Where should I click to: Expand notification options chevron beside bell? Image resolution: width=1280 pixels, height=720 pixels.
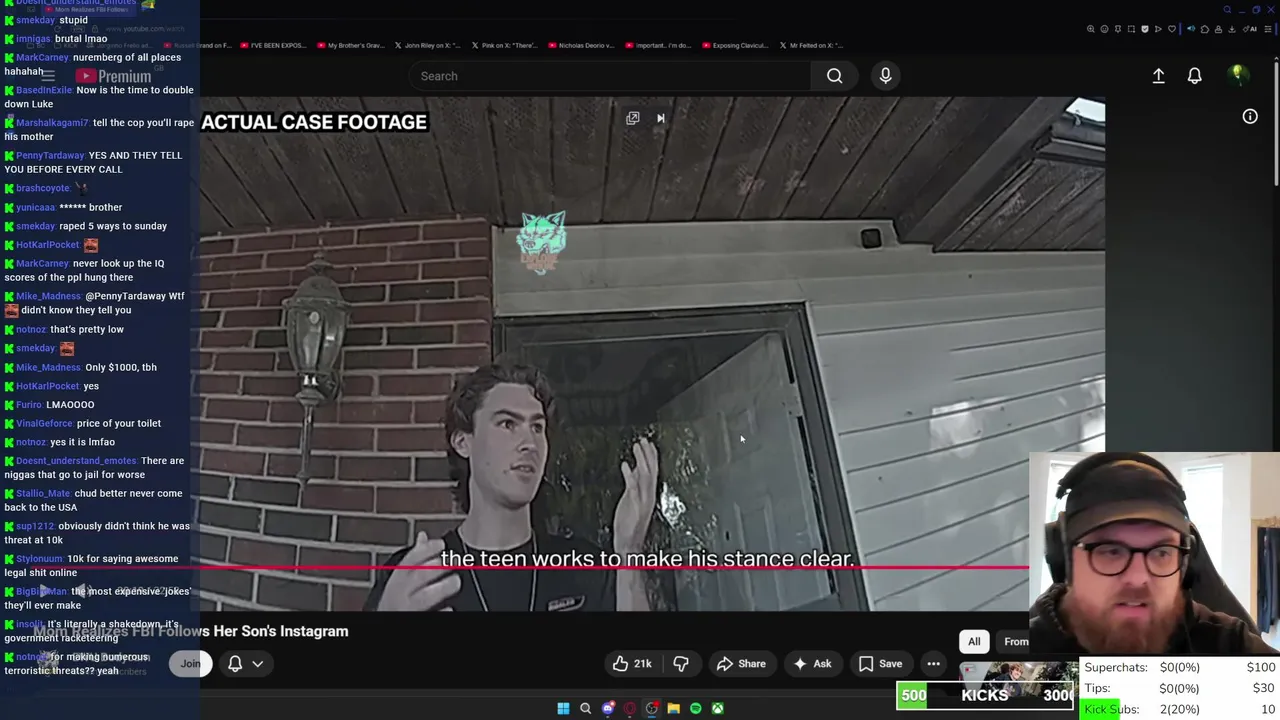[257, 664]
